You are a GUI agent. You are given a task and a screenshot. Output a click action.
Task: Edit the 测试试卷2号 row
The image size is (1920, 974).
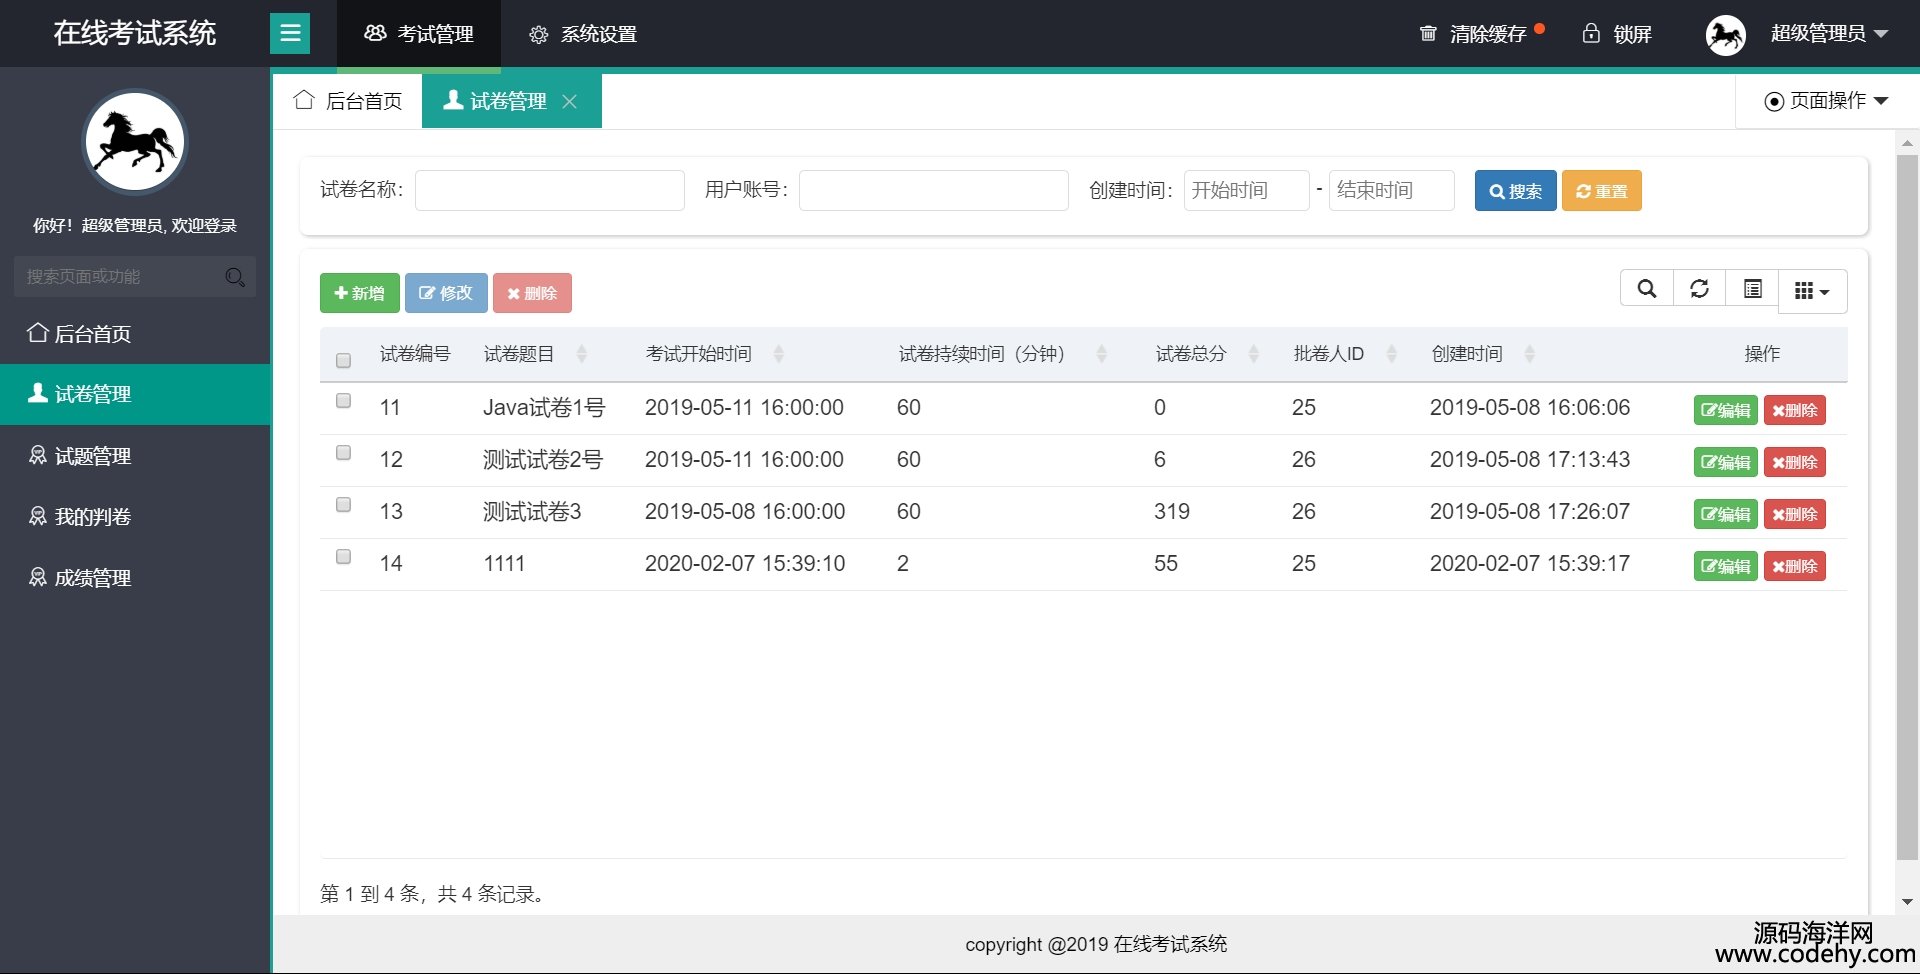point(1725,462)
